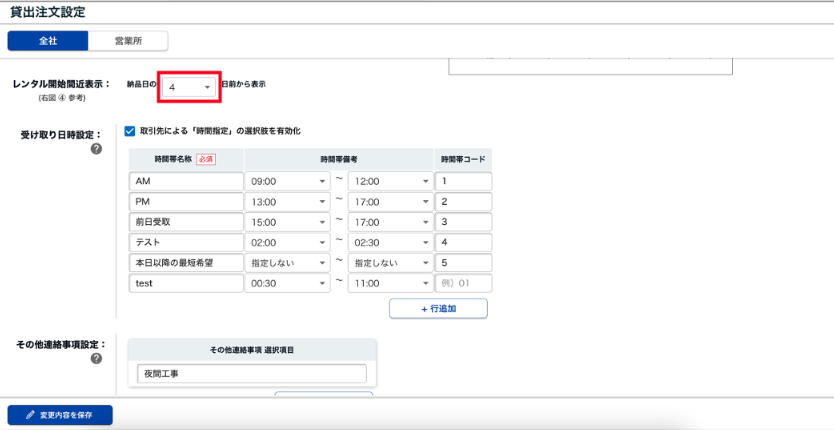Click help icon under 受け取り日時設定

point(97,149)
